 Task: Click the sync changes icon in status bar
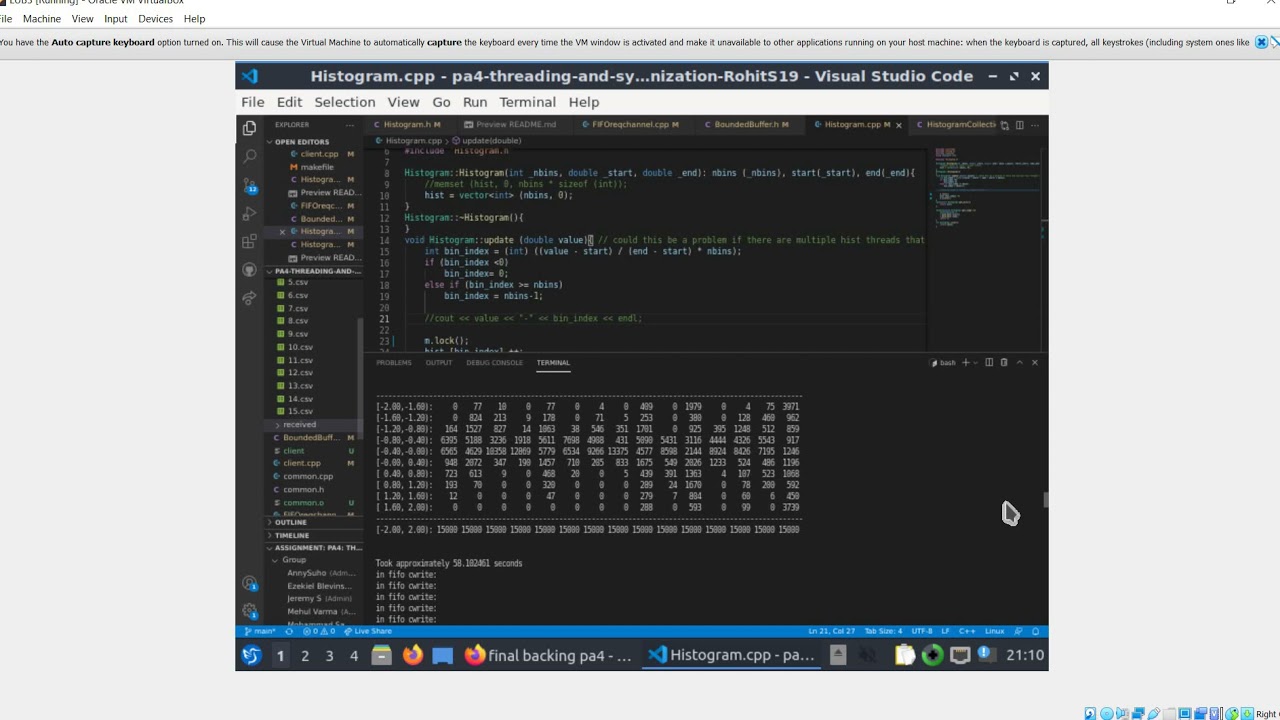tap(290, 631)
